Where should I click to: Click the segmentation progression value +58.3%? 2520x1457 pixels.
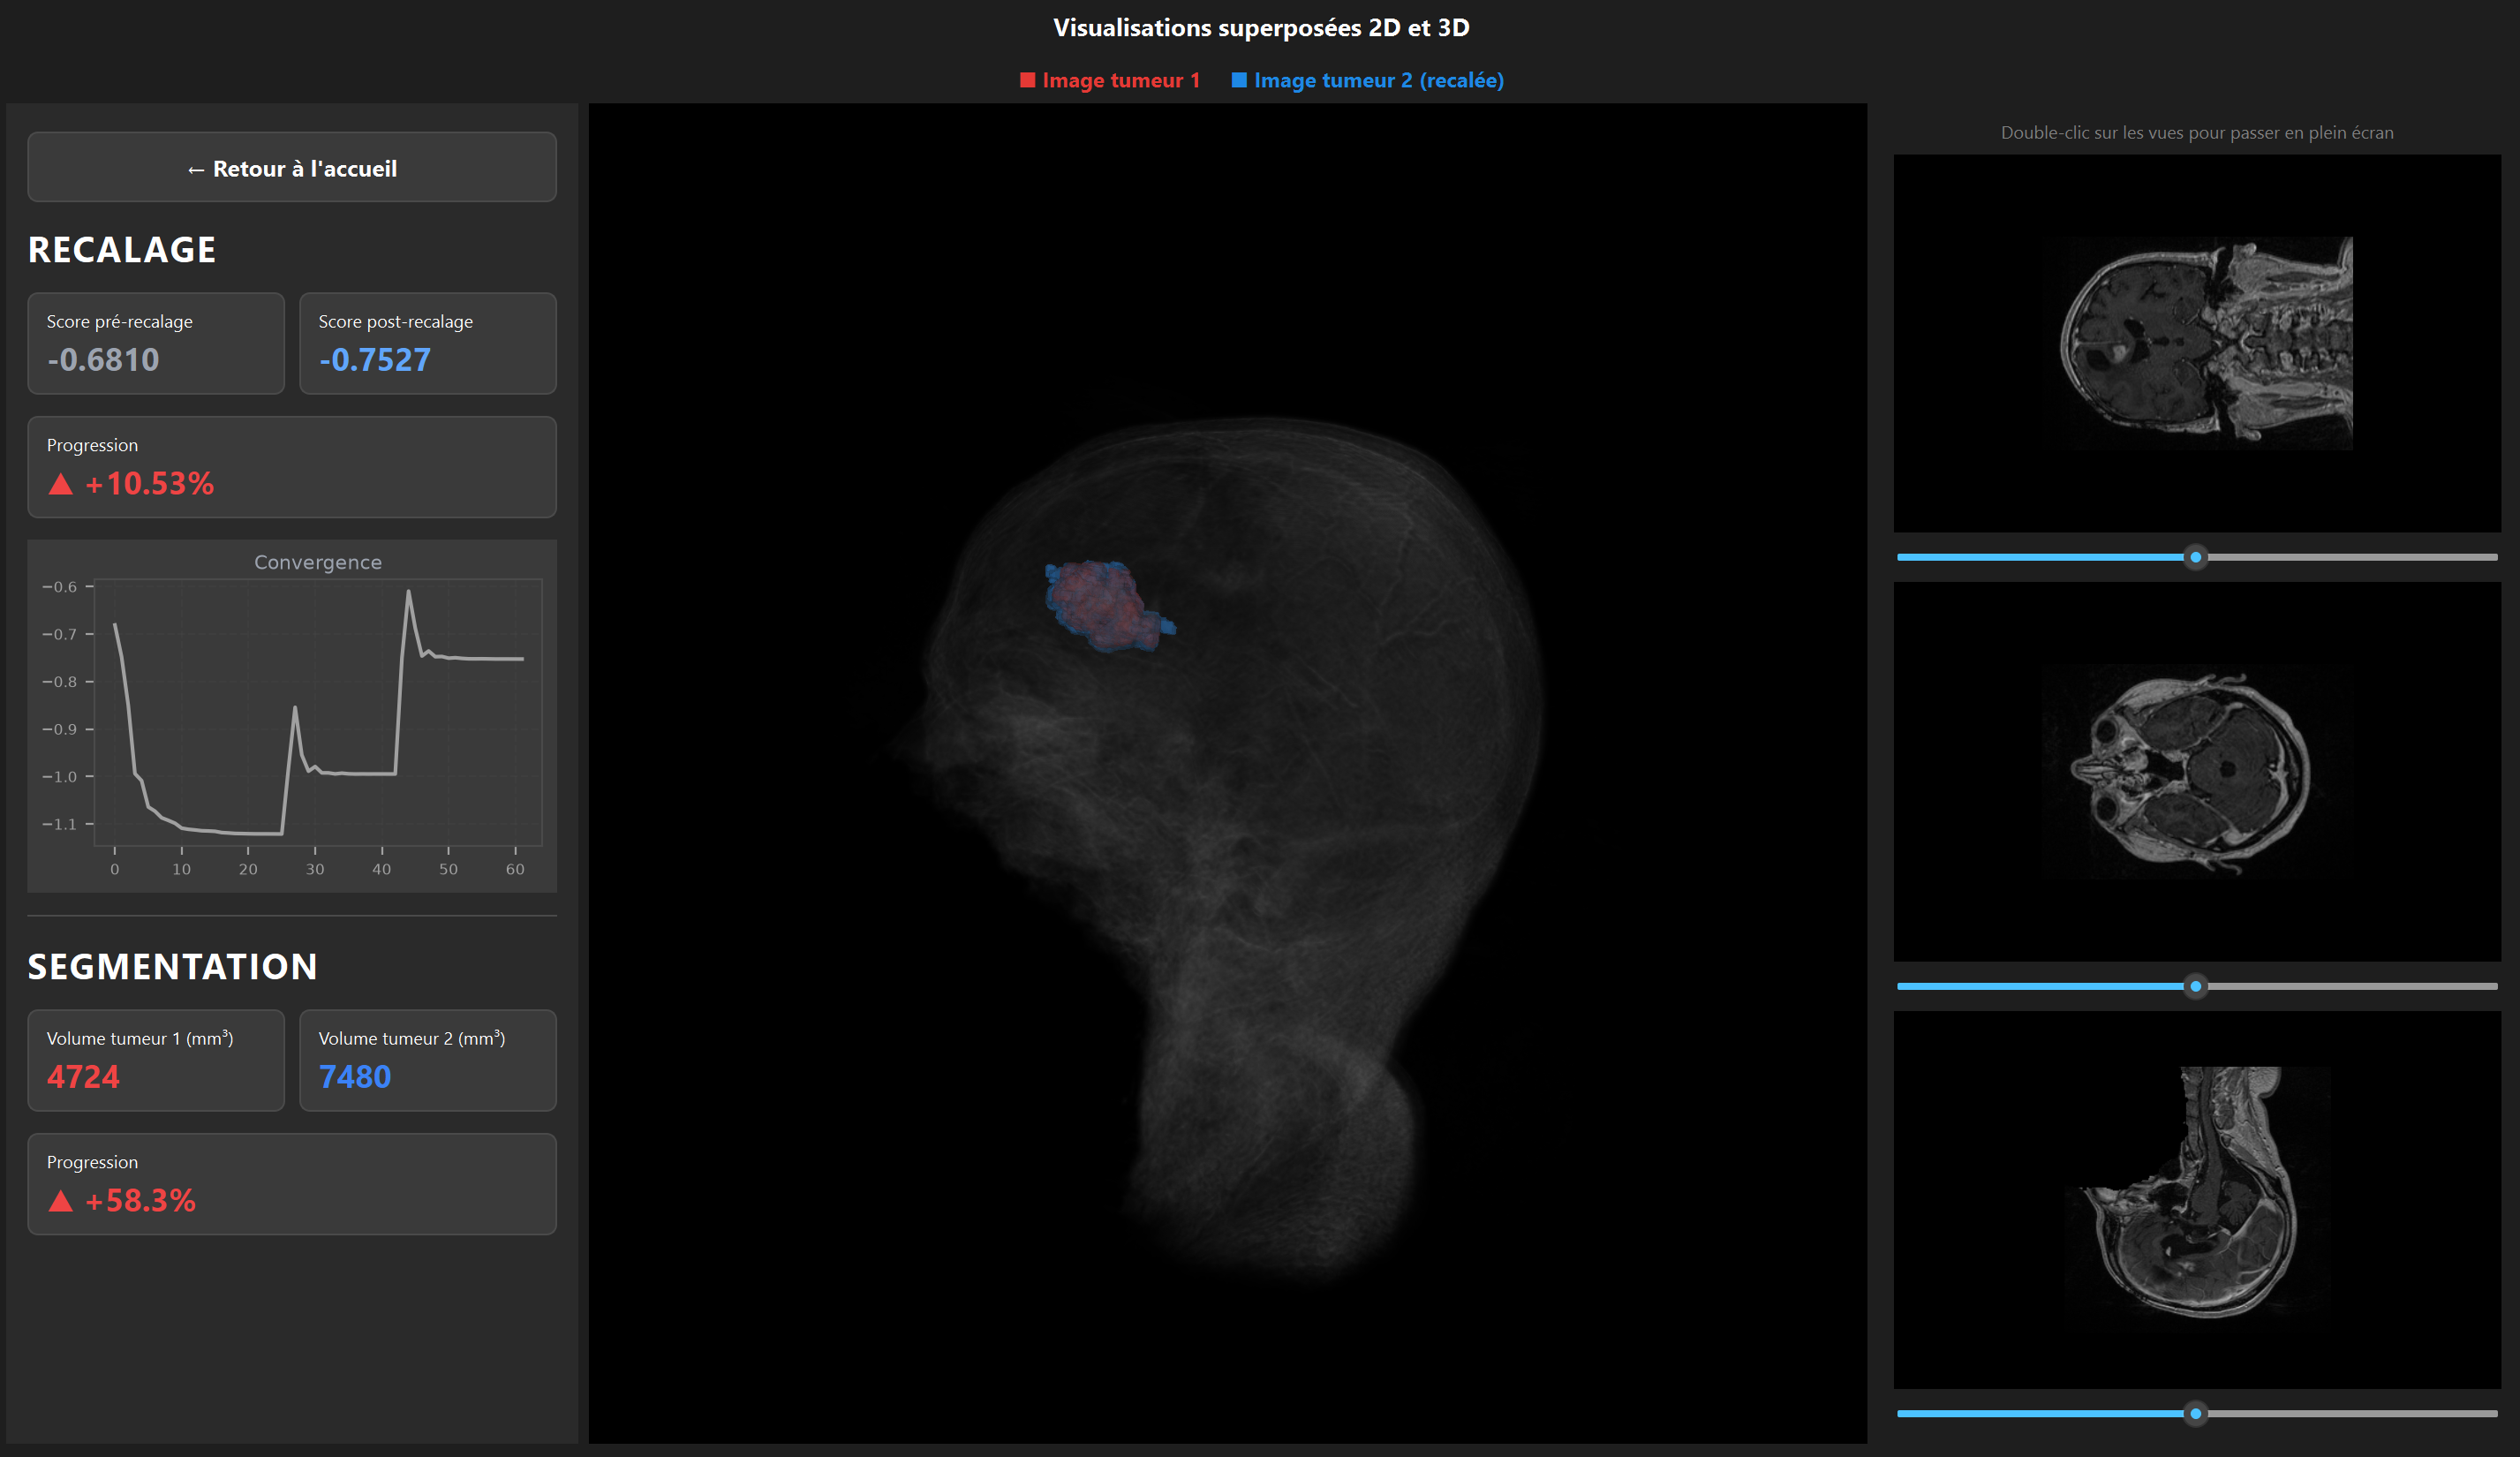(140, 1201)
